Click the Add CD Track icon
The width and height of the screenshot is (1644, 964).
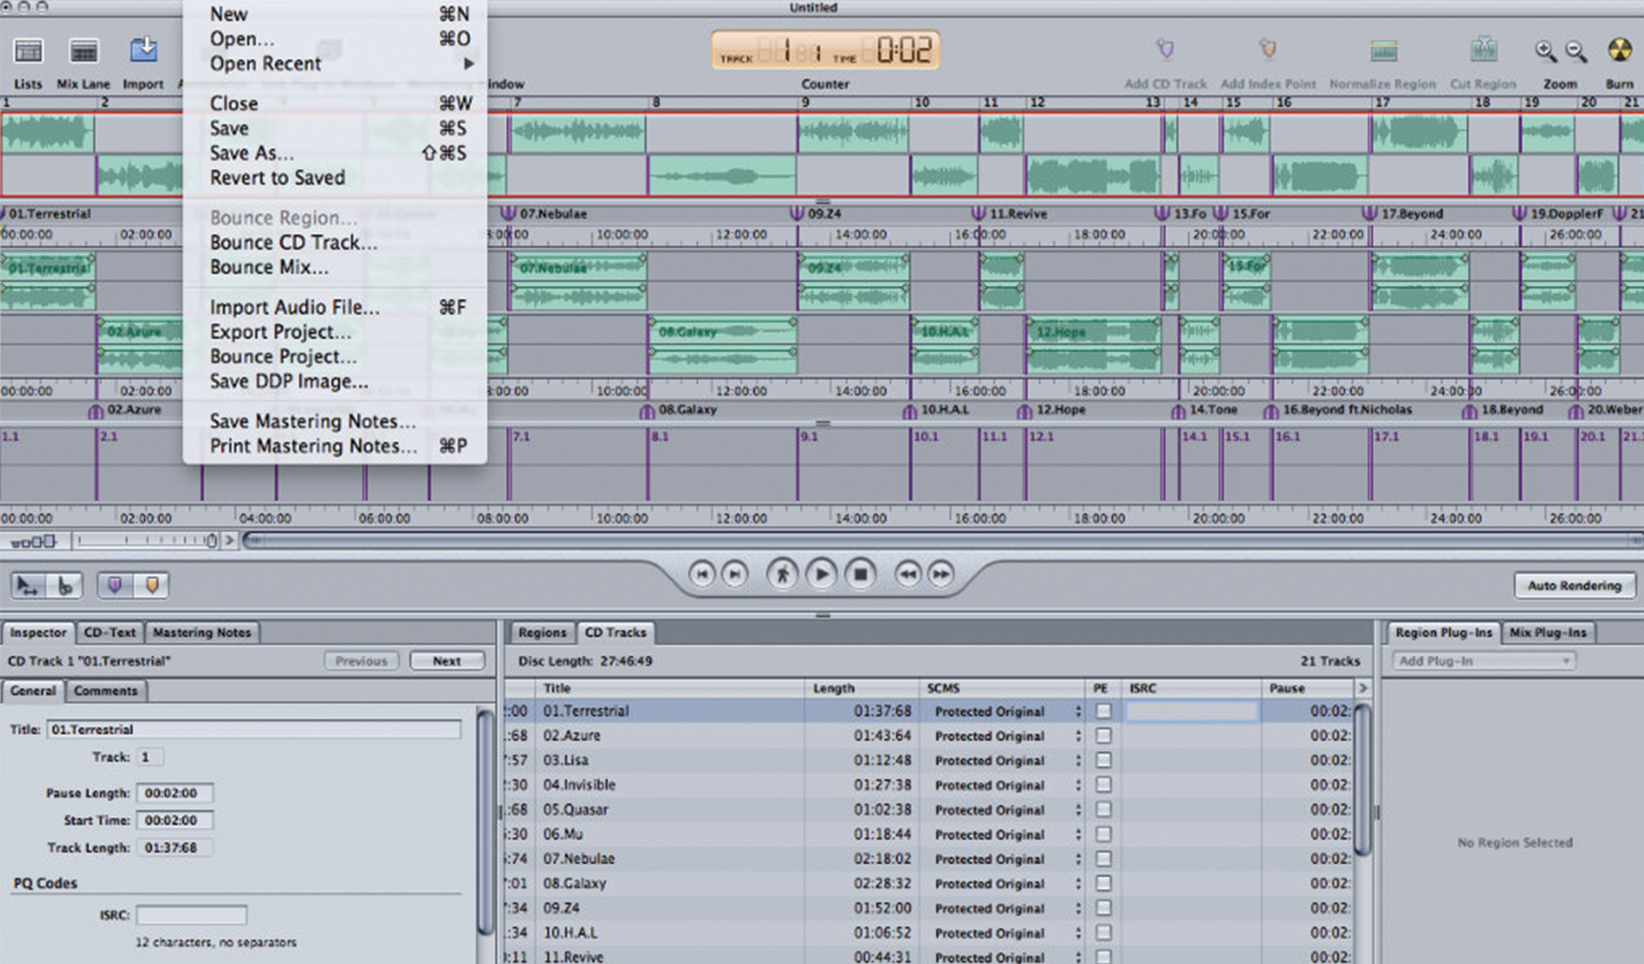coord(1165,50)
